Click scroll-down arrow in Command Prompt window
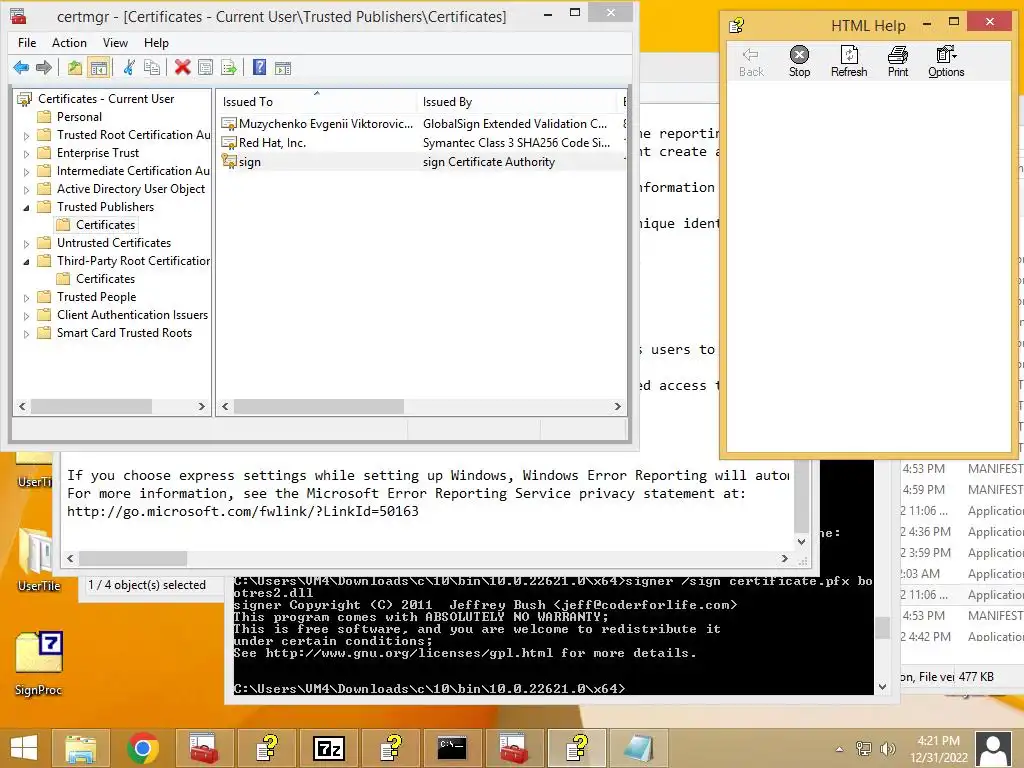 [882, 686]
